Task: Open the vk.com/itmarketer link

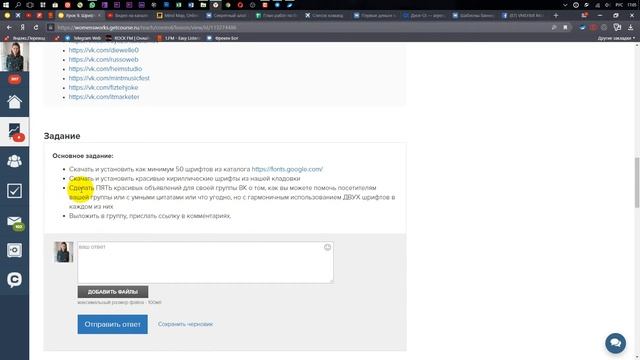Action: click(x=104, y=97)
